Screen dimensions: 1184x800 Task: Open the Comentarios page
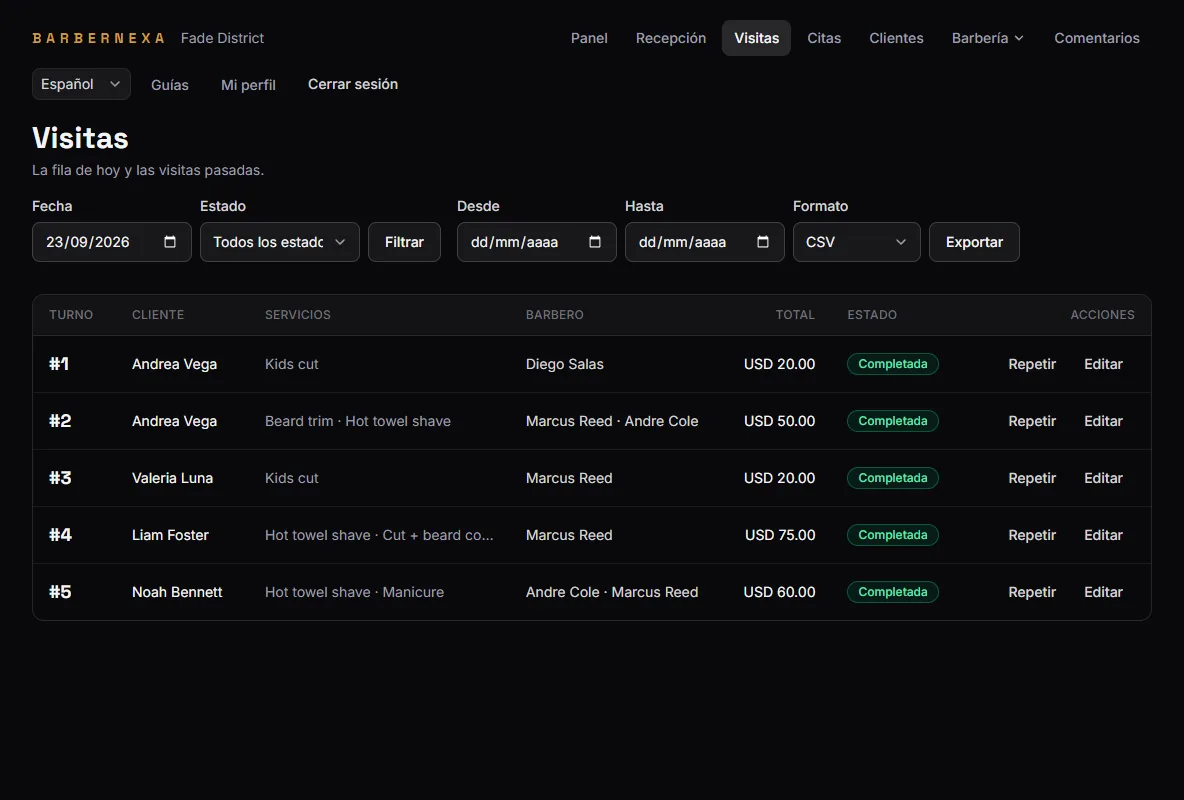pos(1096,38)
